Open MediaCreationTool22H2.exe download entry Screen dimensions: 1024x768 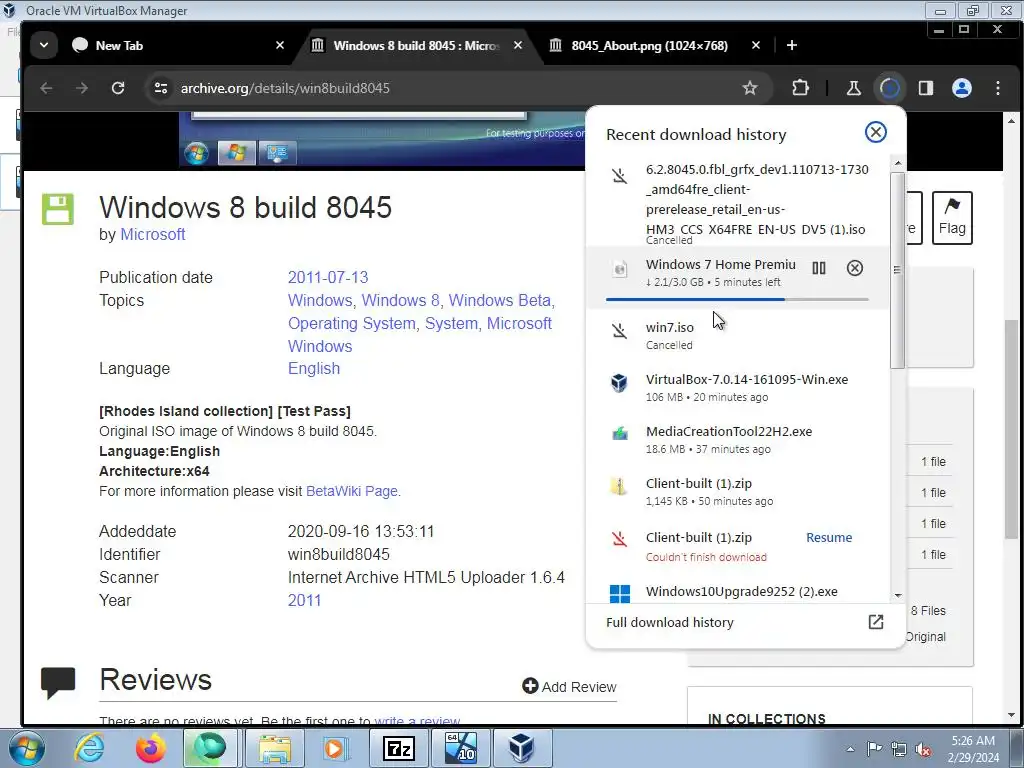(738, 440)
